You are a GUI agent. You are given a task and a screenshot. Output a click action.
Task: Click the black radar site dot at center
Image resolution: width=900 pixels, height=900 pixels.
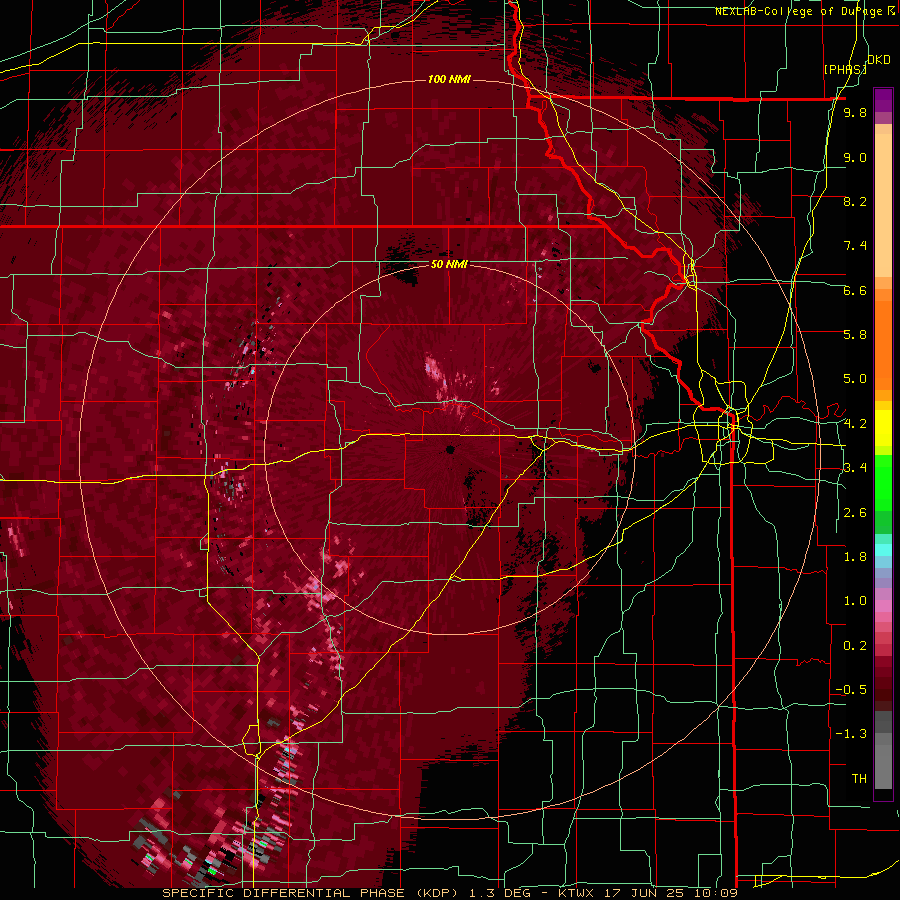pyautogui.click(x=450, y=449)
